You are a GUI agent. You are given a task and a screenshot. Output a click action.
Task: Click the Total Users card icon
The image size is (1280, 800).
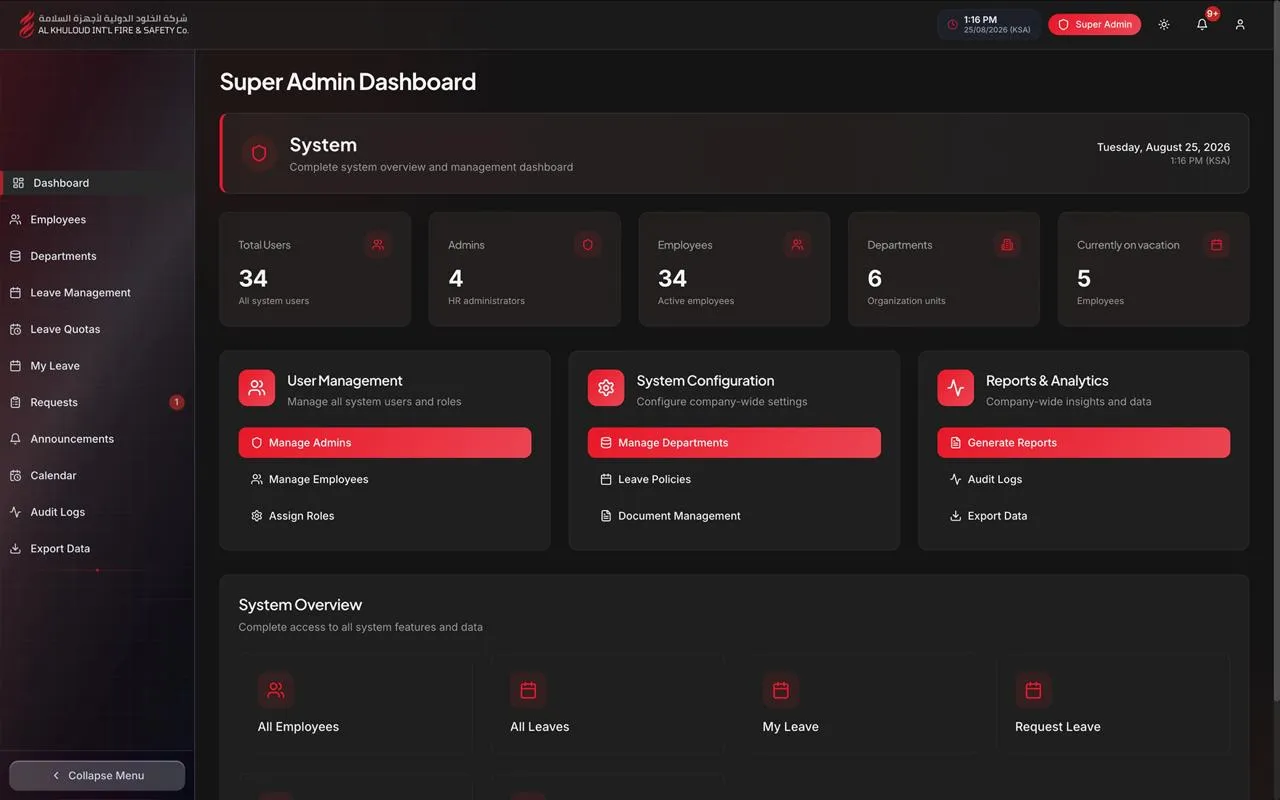378,244
